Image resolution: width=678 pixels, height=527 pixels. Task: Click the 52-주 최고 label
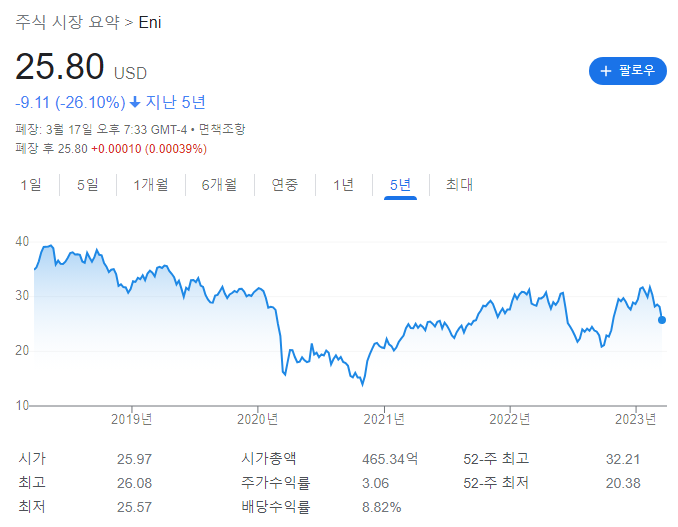[x=496, y=458]
